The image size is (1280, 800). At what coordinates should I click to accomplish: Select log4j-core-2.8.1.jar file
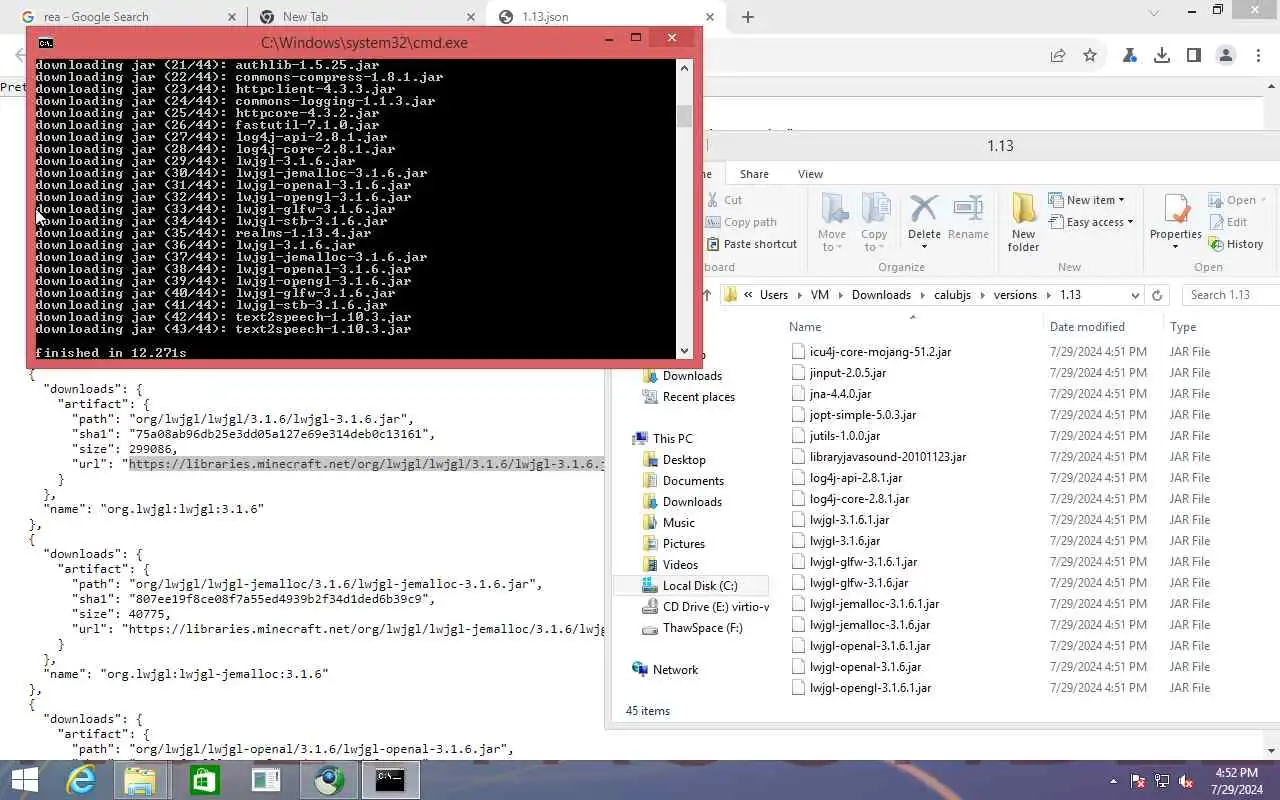(859, 499)
